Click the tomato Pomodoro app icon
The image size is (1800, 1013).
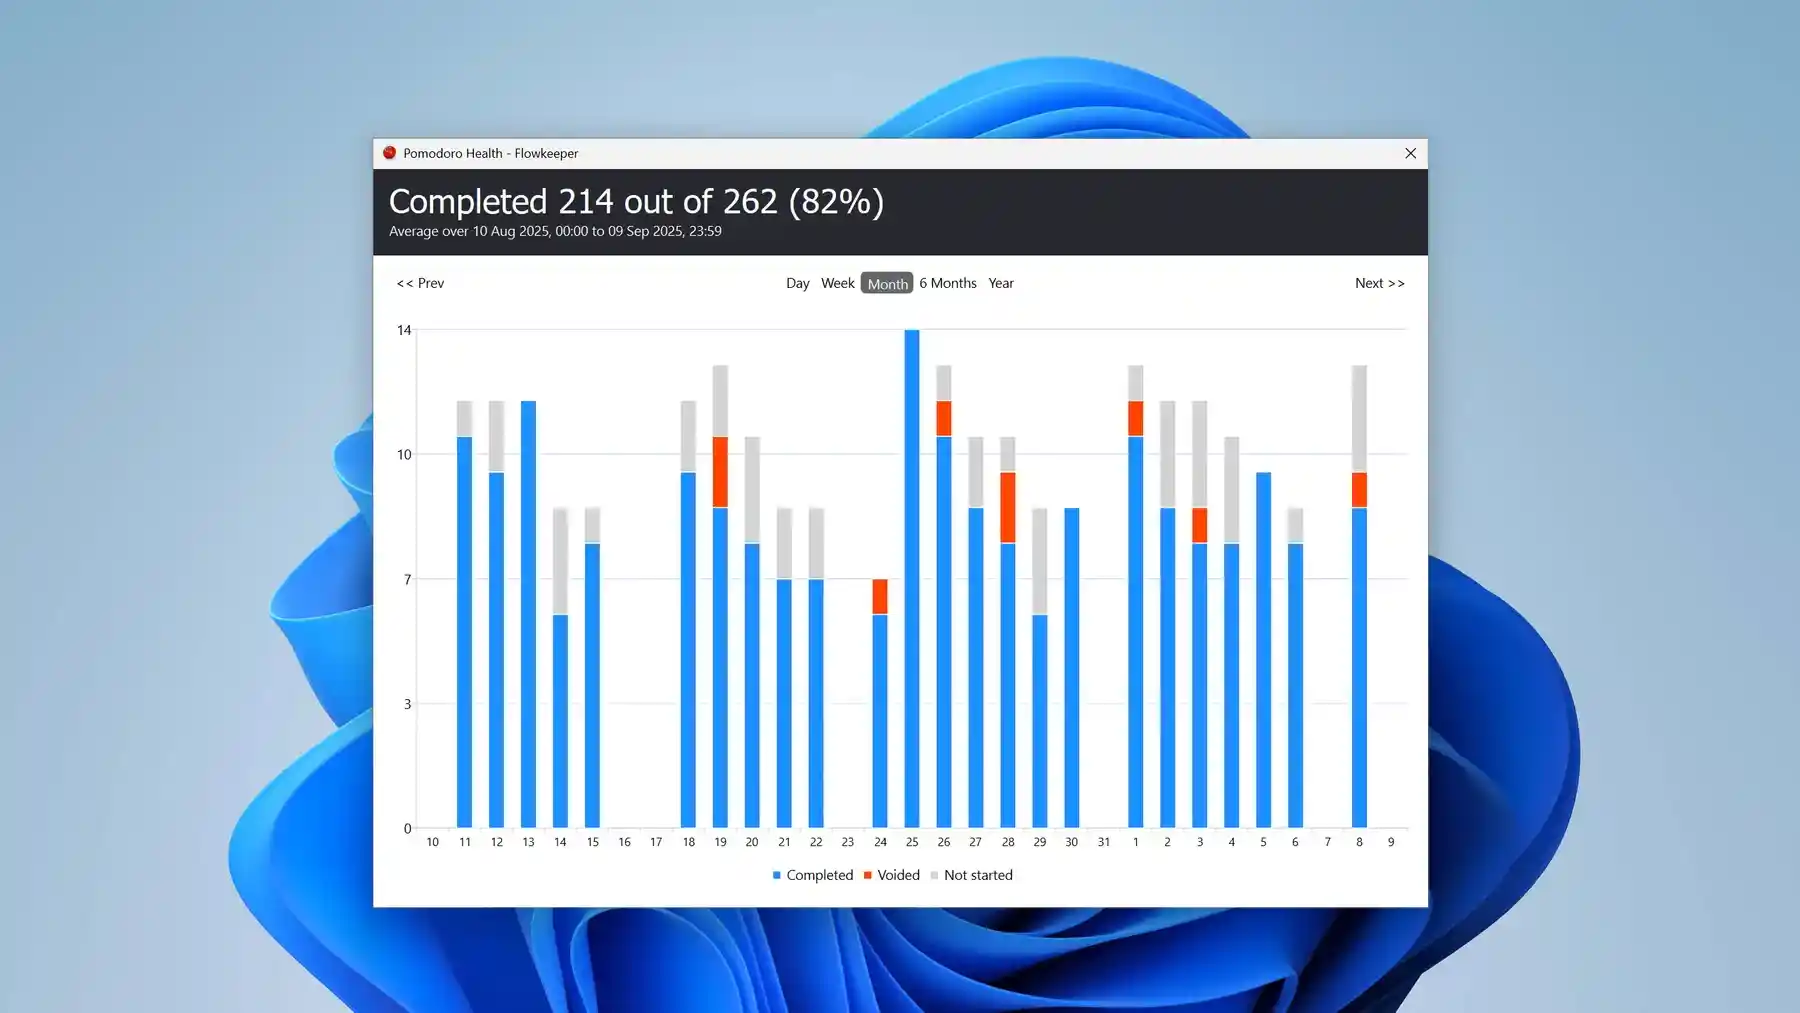tap(390, 153)
